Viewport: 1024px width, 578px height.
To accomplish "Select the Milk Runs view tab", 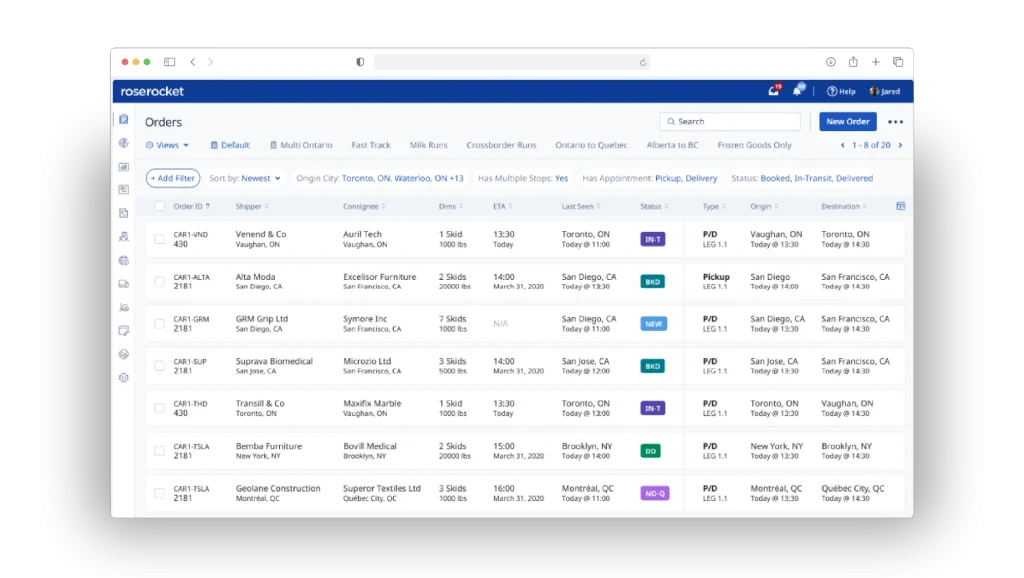I will [x=428, y=145].
